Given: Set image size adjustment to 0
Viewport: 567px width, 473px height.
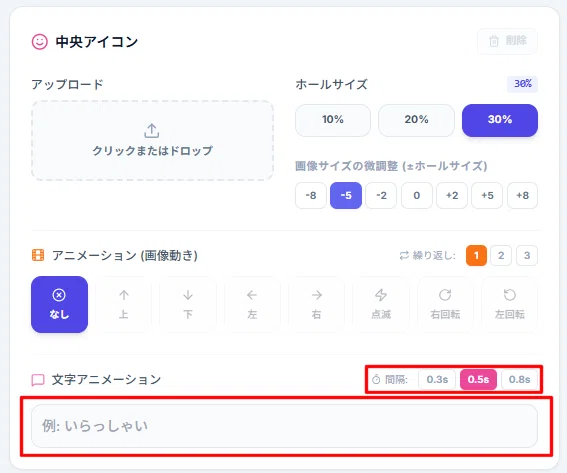Looking at the screenshot, I should (417, 195).
